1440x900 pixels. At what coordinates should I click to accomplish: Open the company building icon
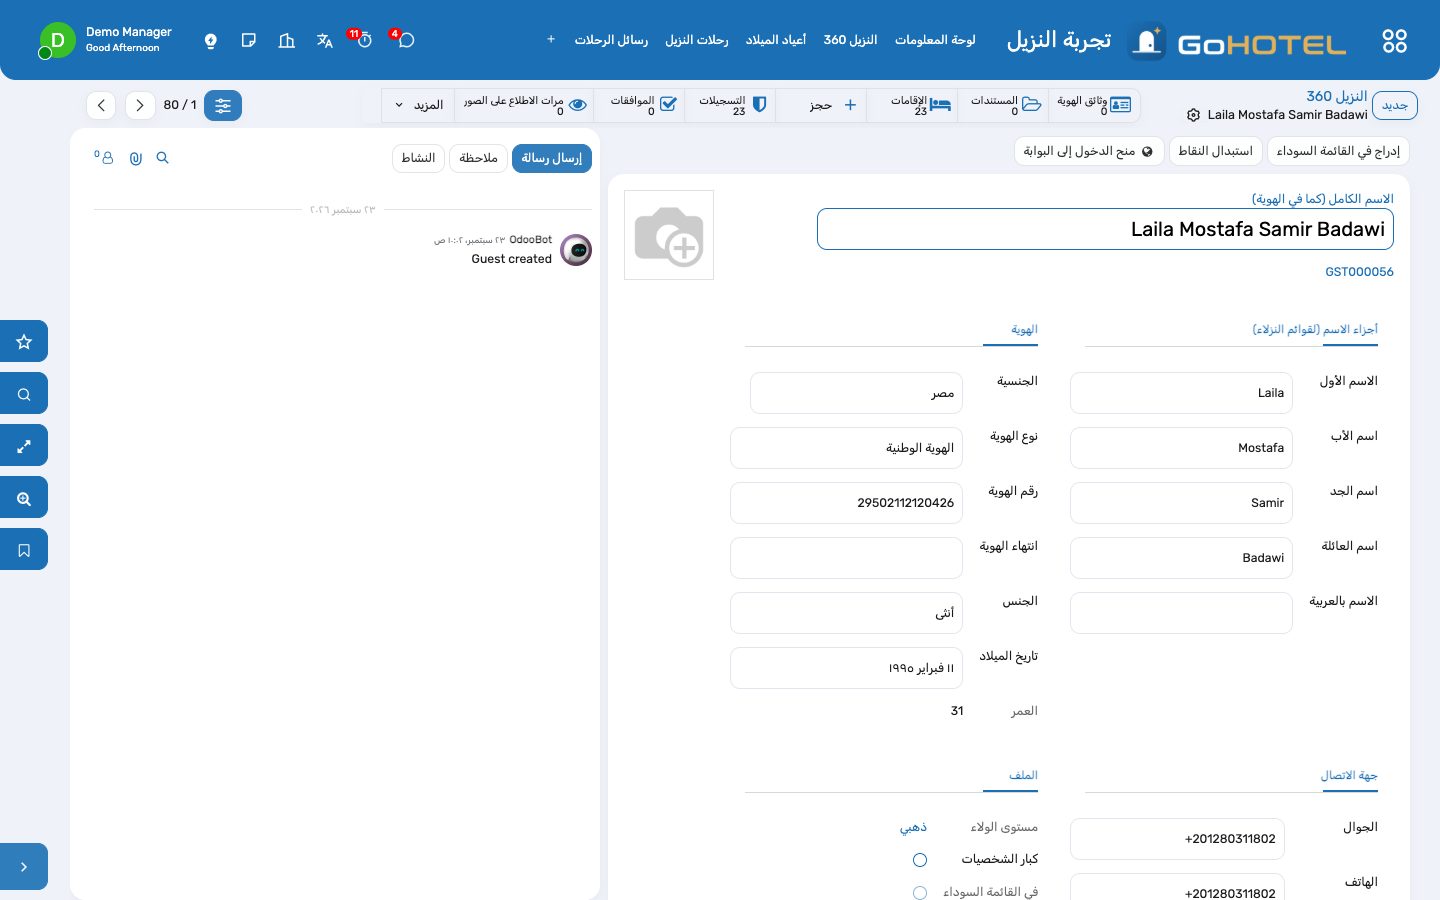pyautogui.click(x=287, y=40)
